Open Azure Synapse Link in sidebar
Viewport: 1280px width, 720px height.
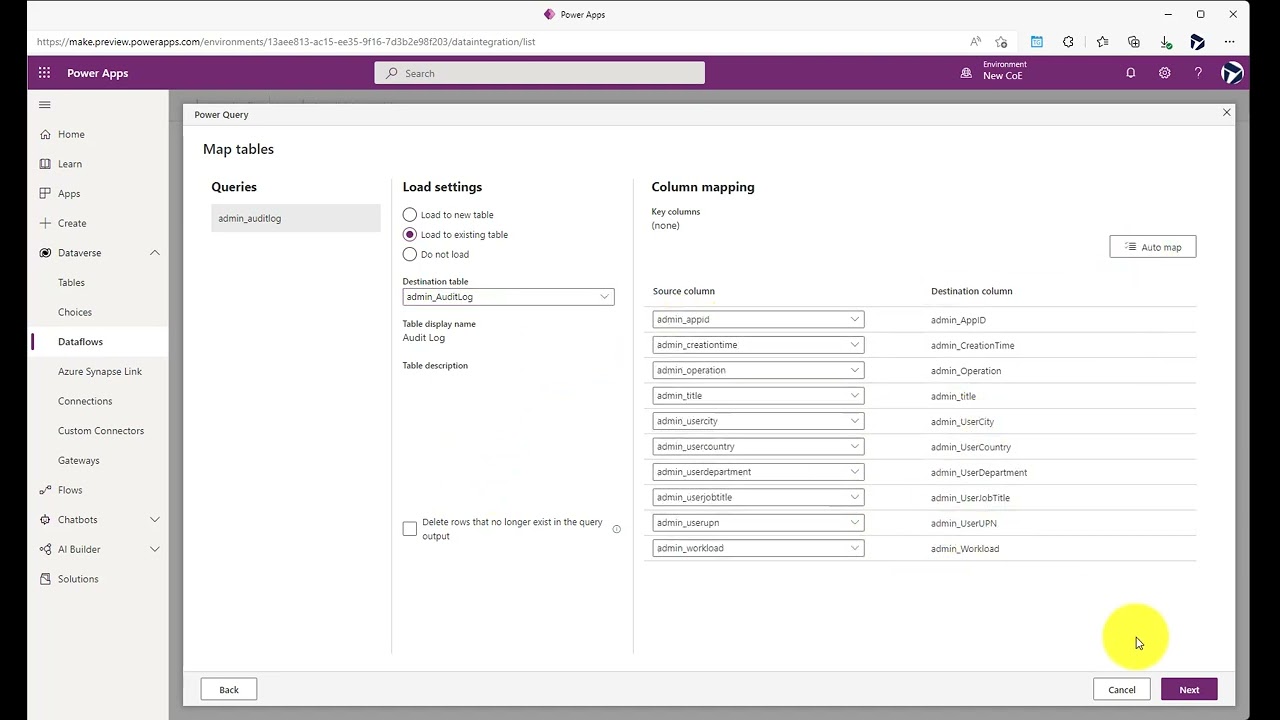click(x=100, y=372)
